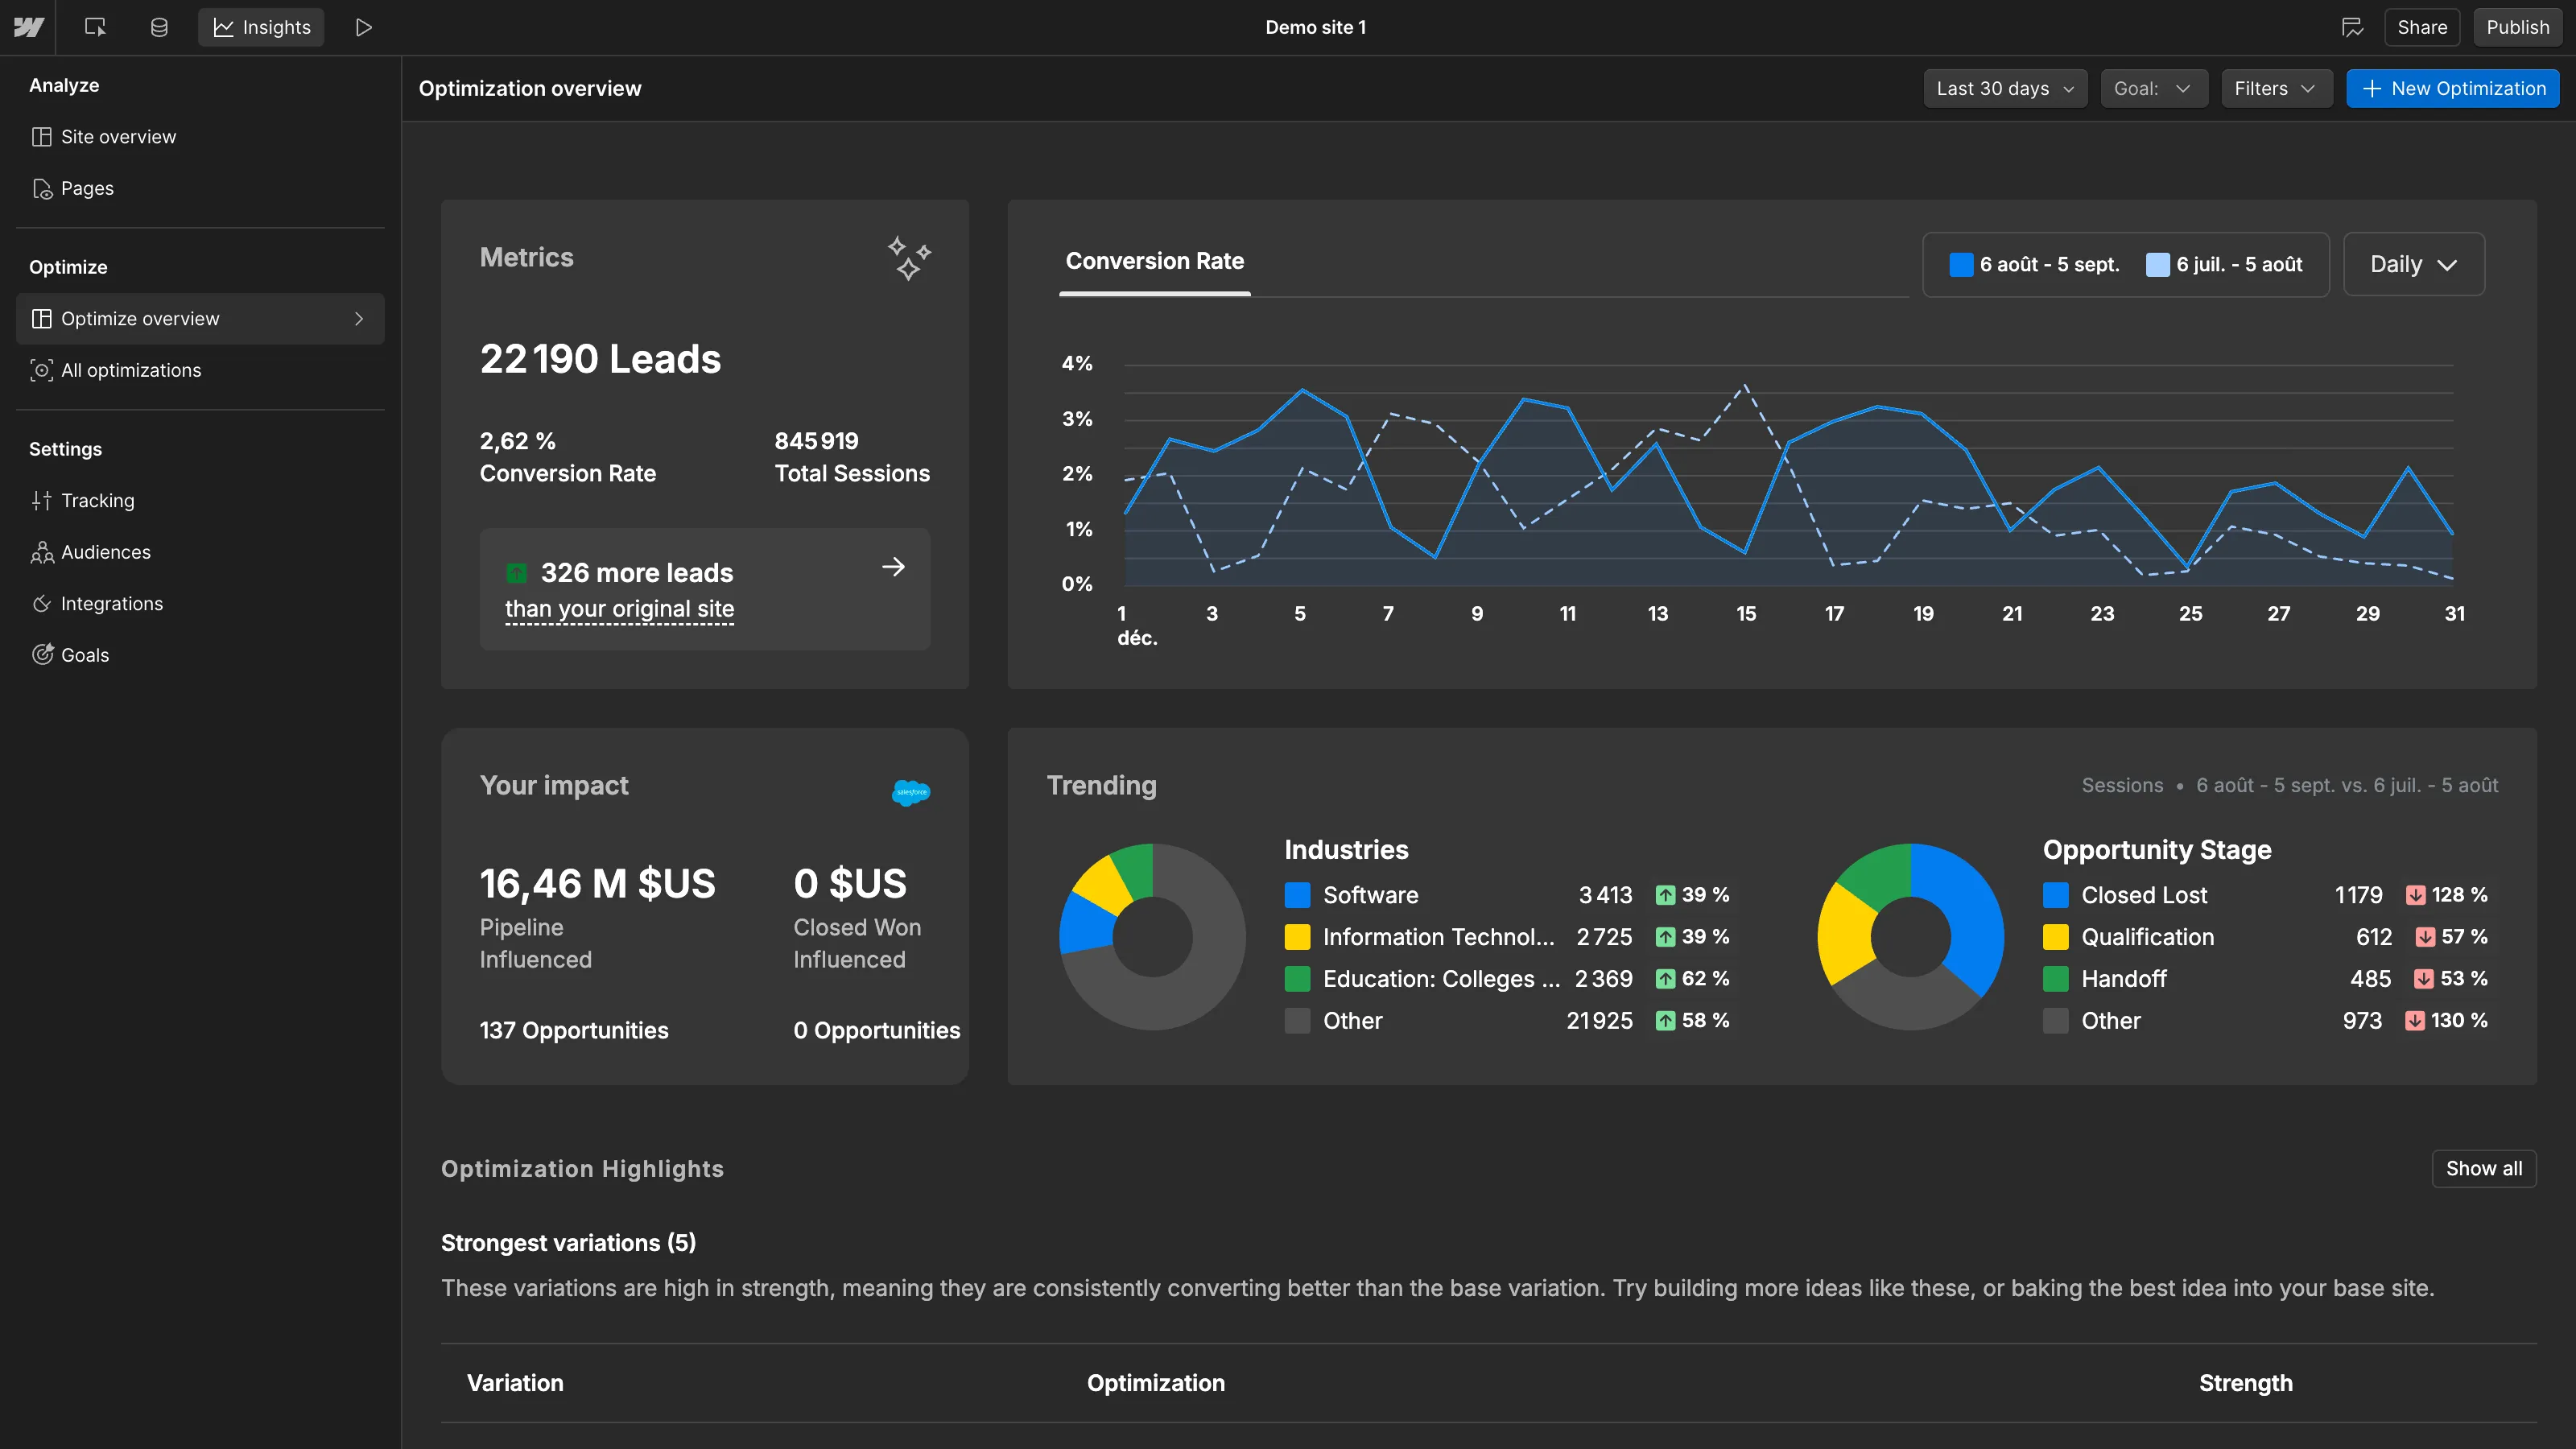Select Optimize overview in sidebar

(x=200, y=318)
